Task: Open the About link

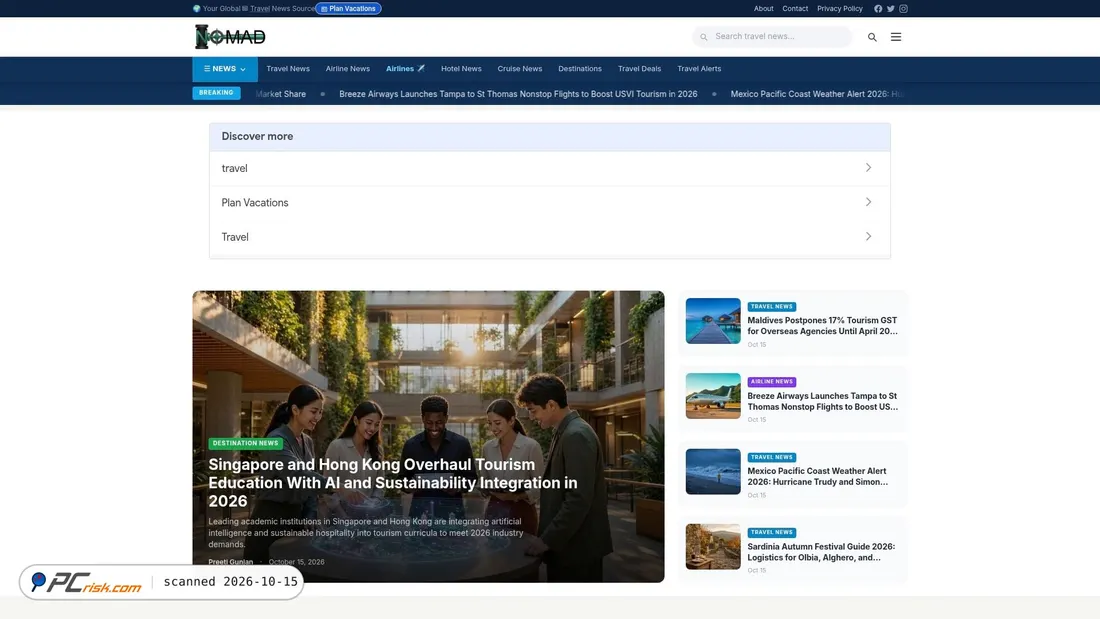Action: tap(763, 8)
